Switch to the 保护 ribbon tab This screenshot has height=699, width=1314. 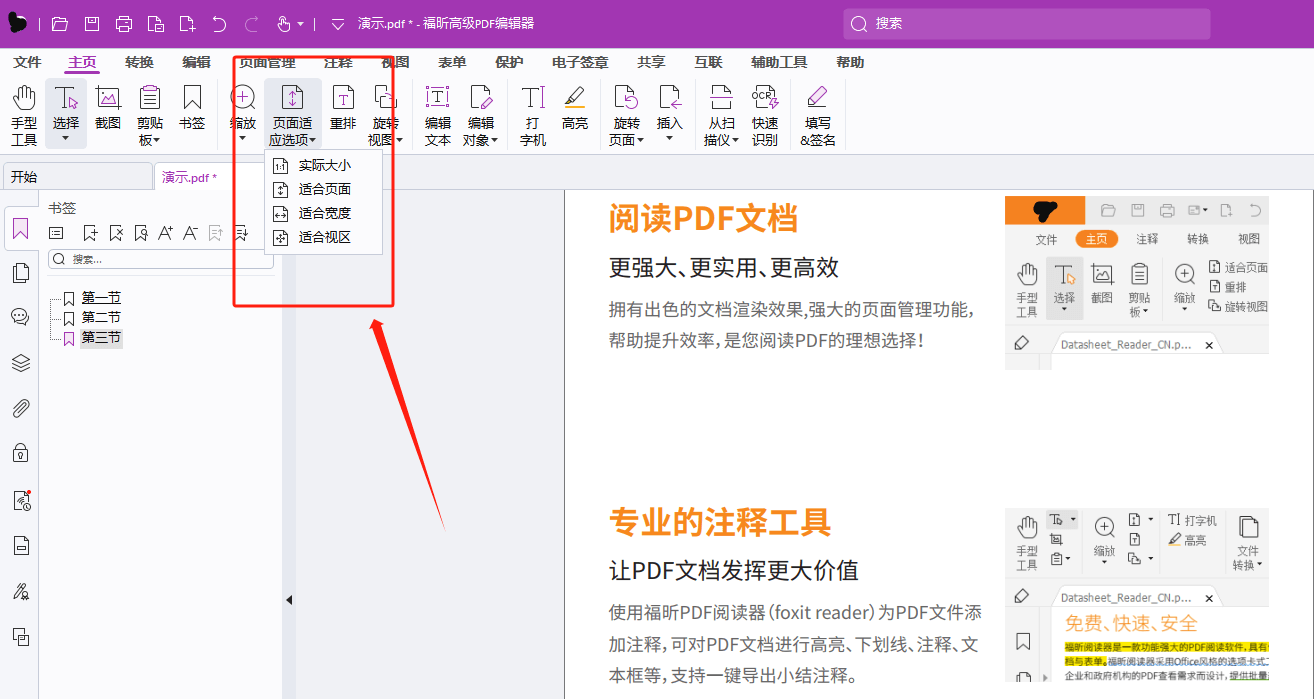(x=509, y=62)
